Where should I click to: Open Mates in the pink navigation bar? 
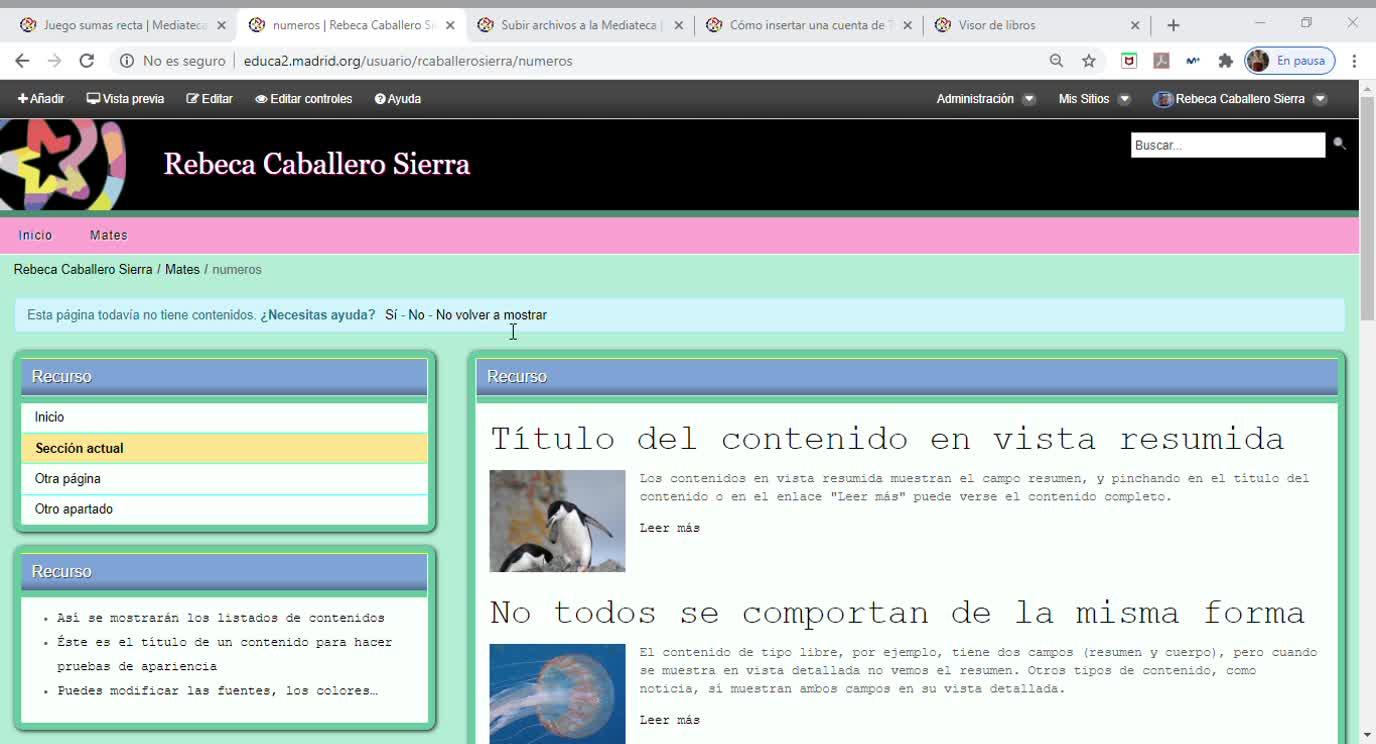(x=109, y=235)
